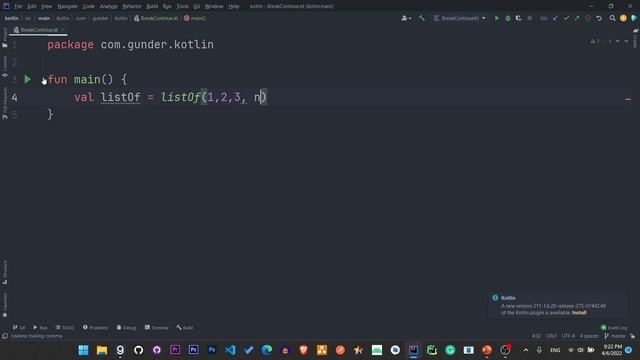640x360 pixels.
Task: Open File Explorer from the taskbar
Action: click(102, 350)
